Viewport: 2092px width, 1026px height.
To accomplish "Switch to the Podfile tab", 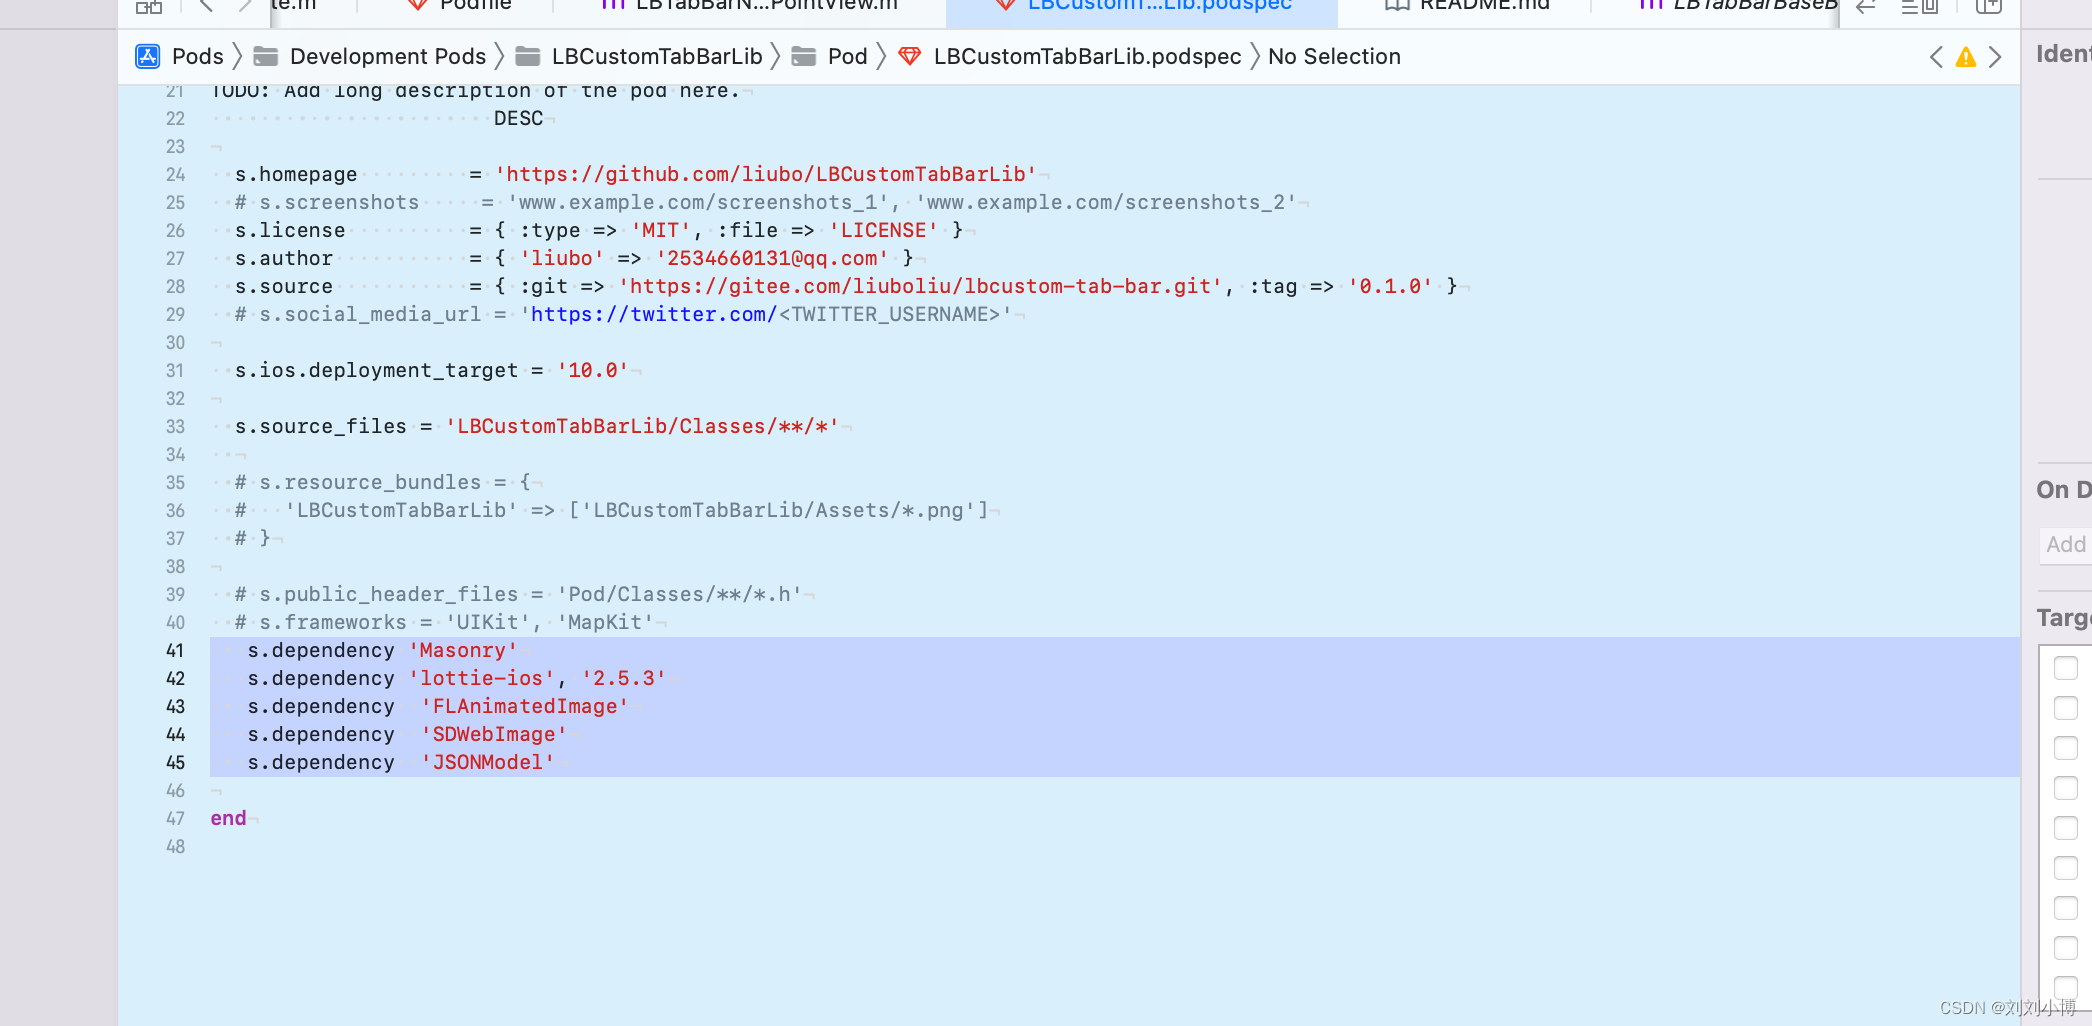I will coord(462,6).
